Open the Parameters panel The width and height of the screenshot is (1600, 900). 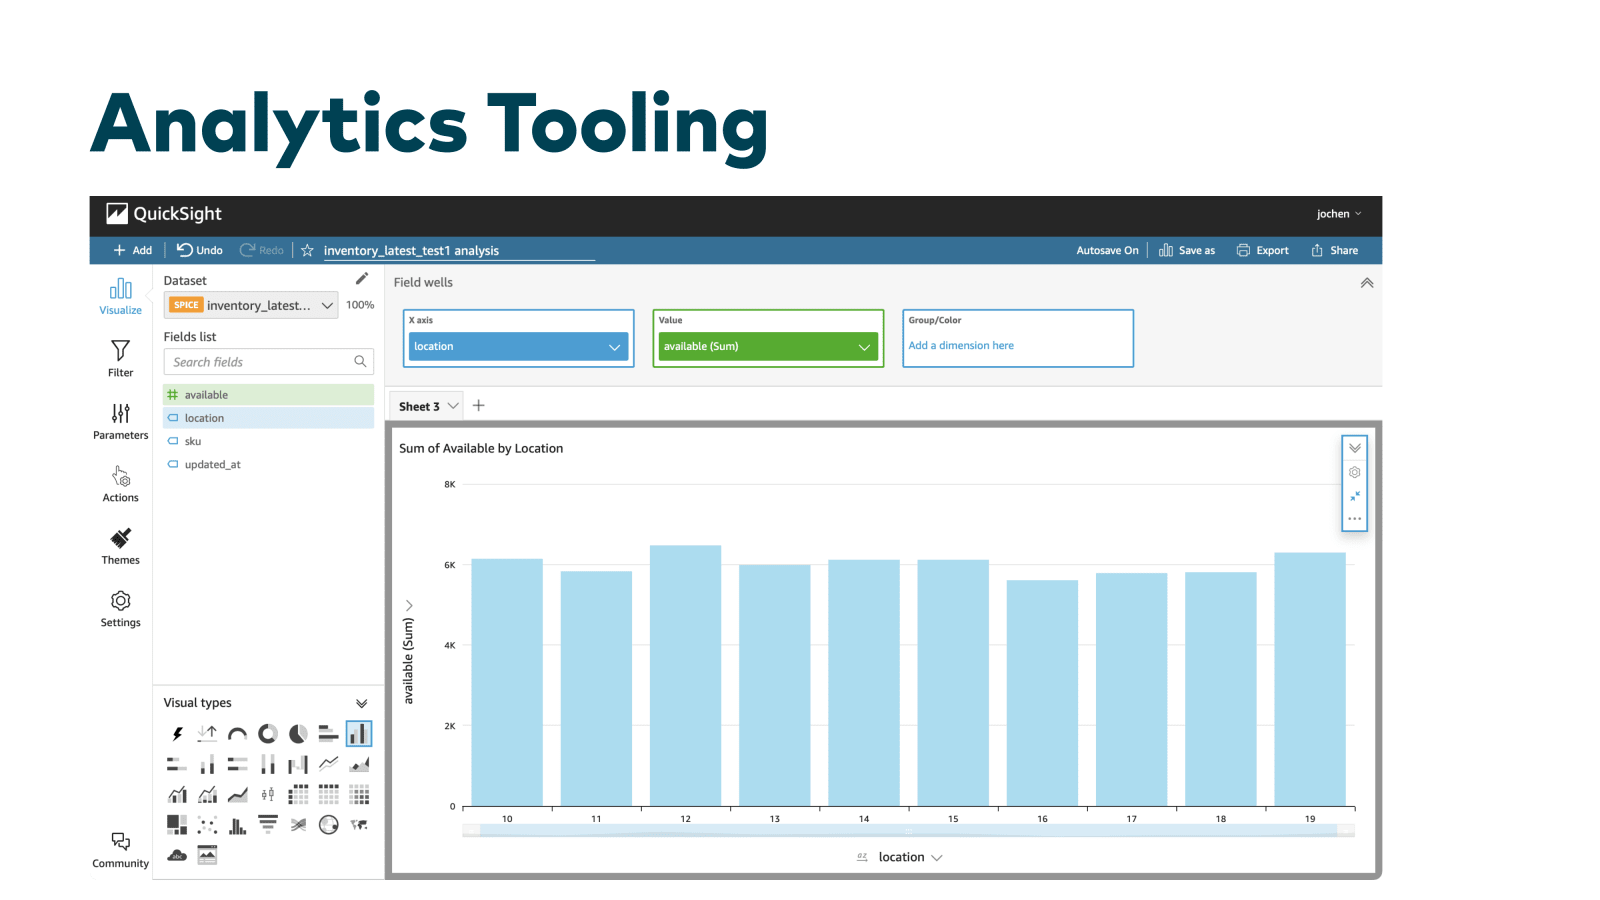(121, 421)
